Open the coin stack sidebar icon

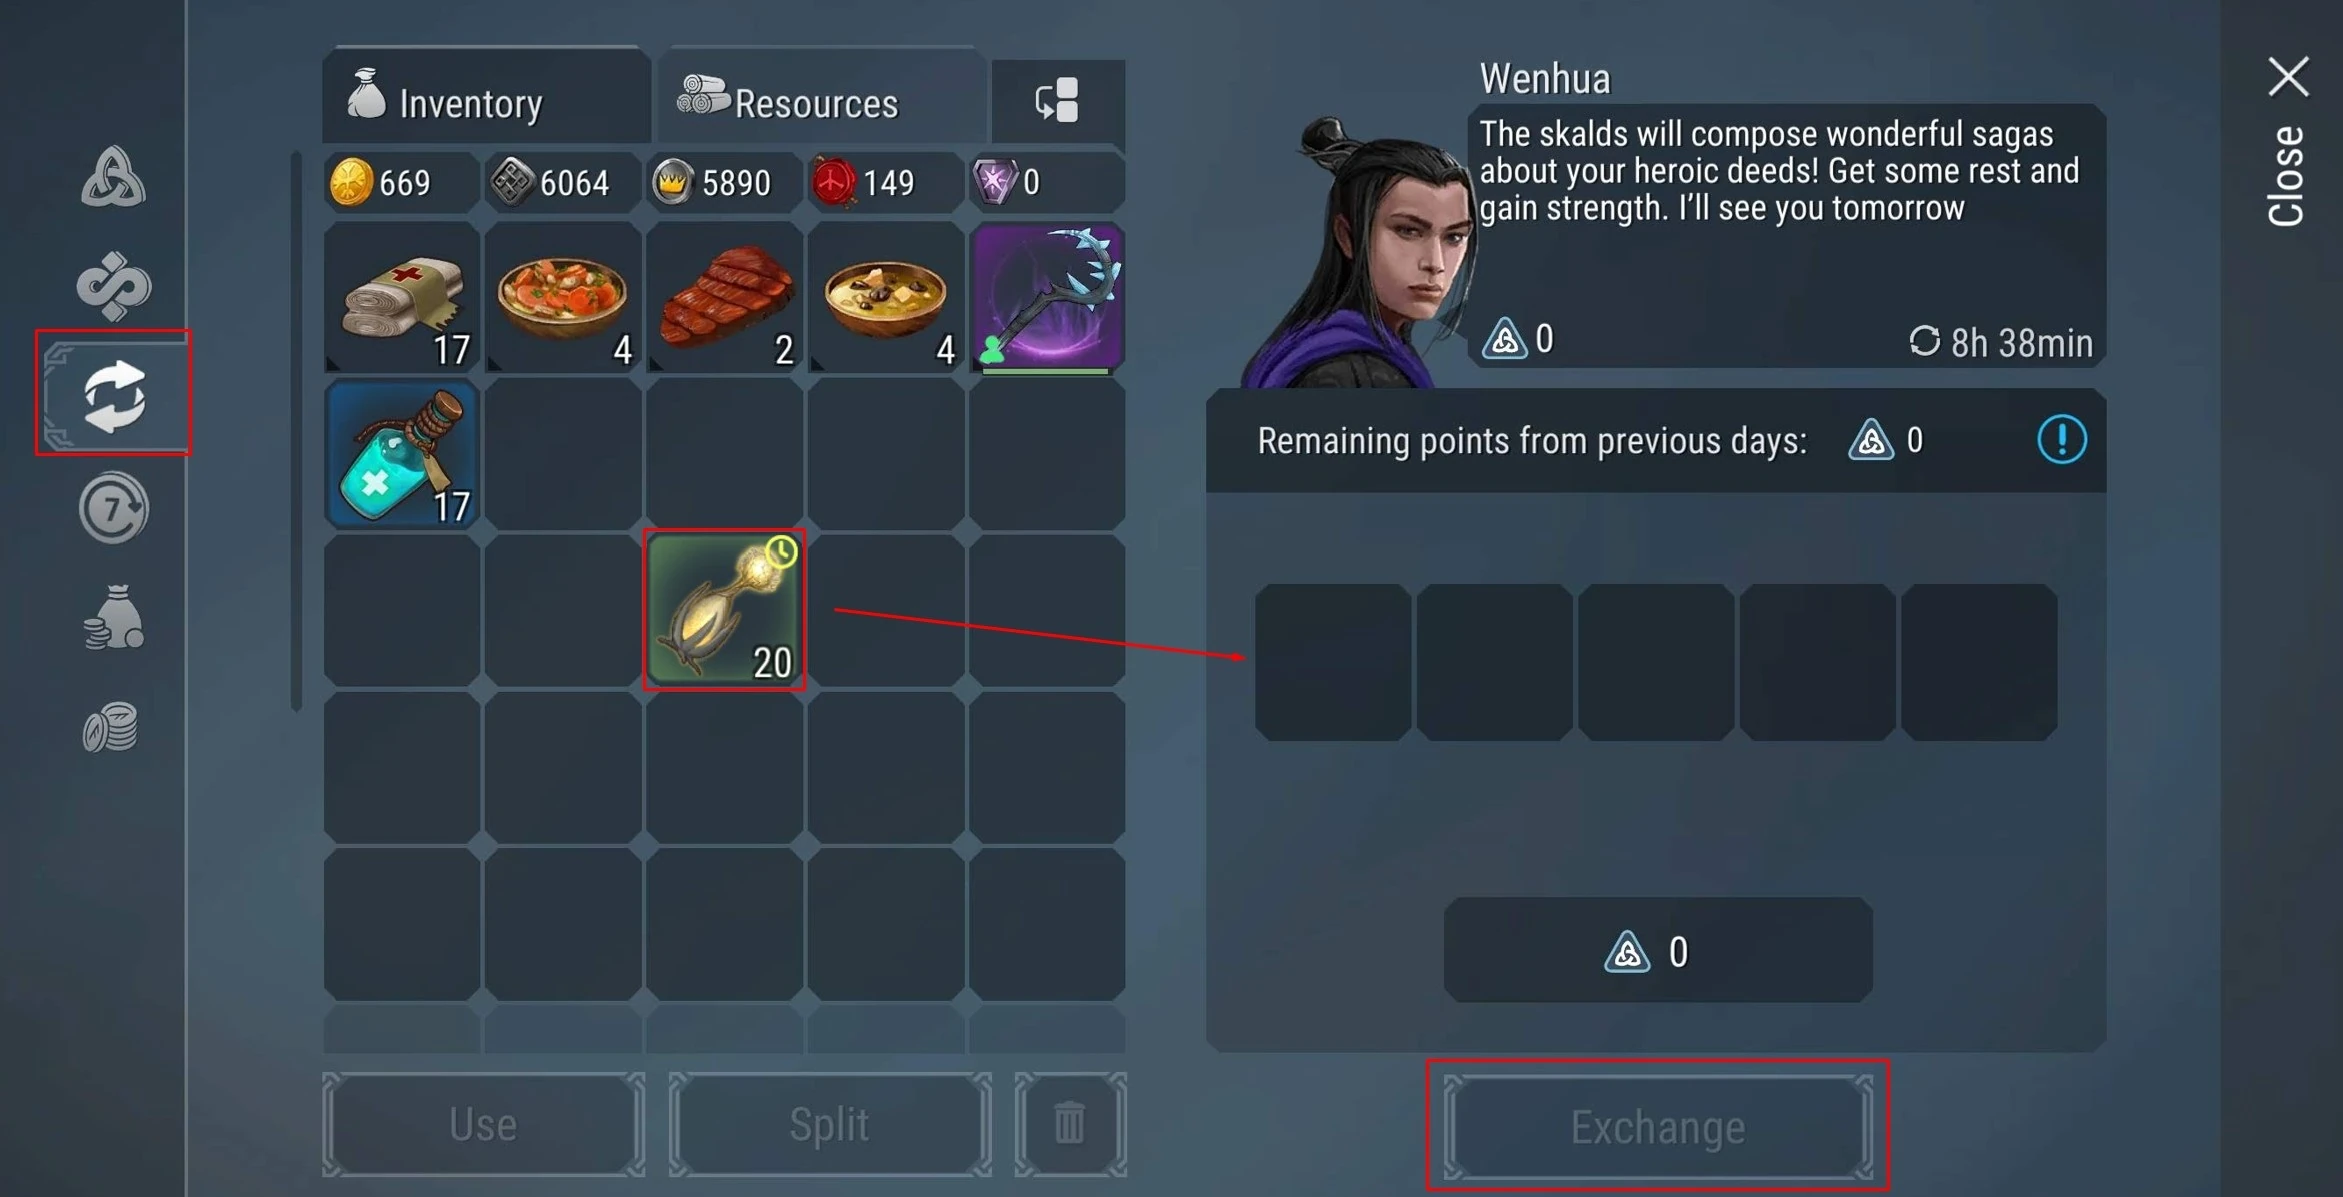[x=110, y=726]
